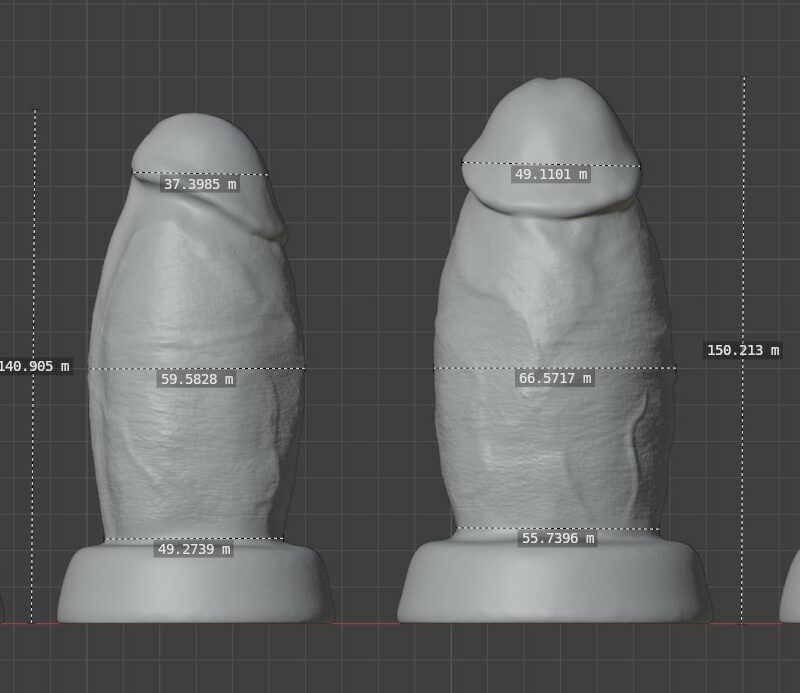Screen dimensions: 800x693
Task: Click the vertical dotted ruler line beside 140.905 m
Action: point(35,480)
